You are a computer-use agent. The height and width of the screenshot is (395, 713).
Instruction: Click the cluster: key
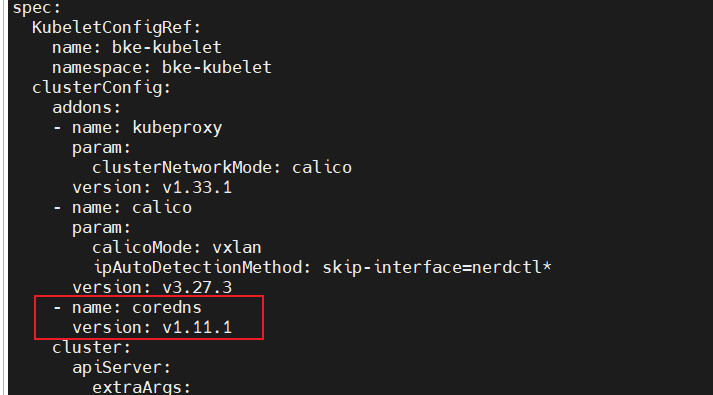(91, 348)
